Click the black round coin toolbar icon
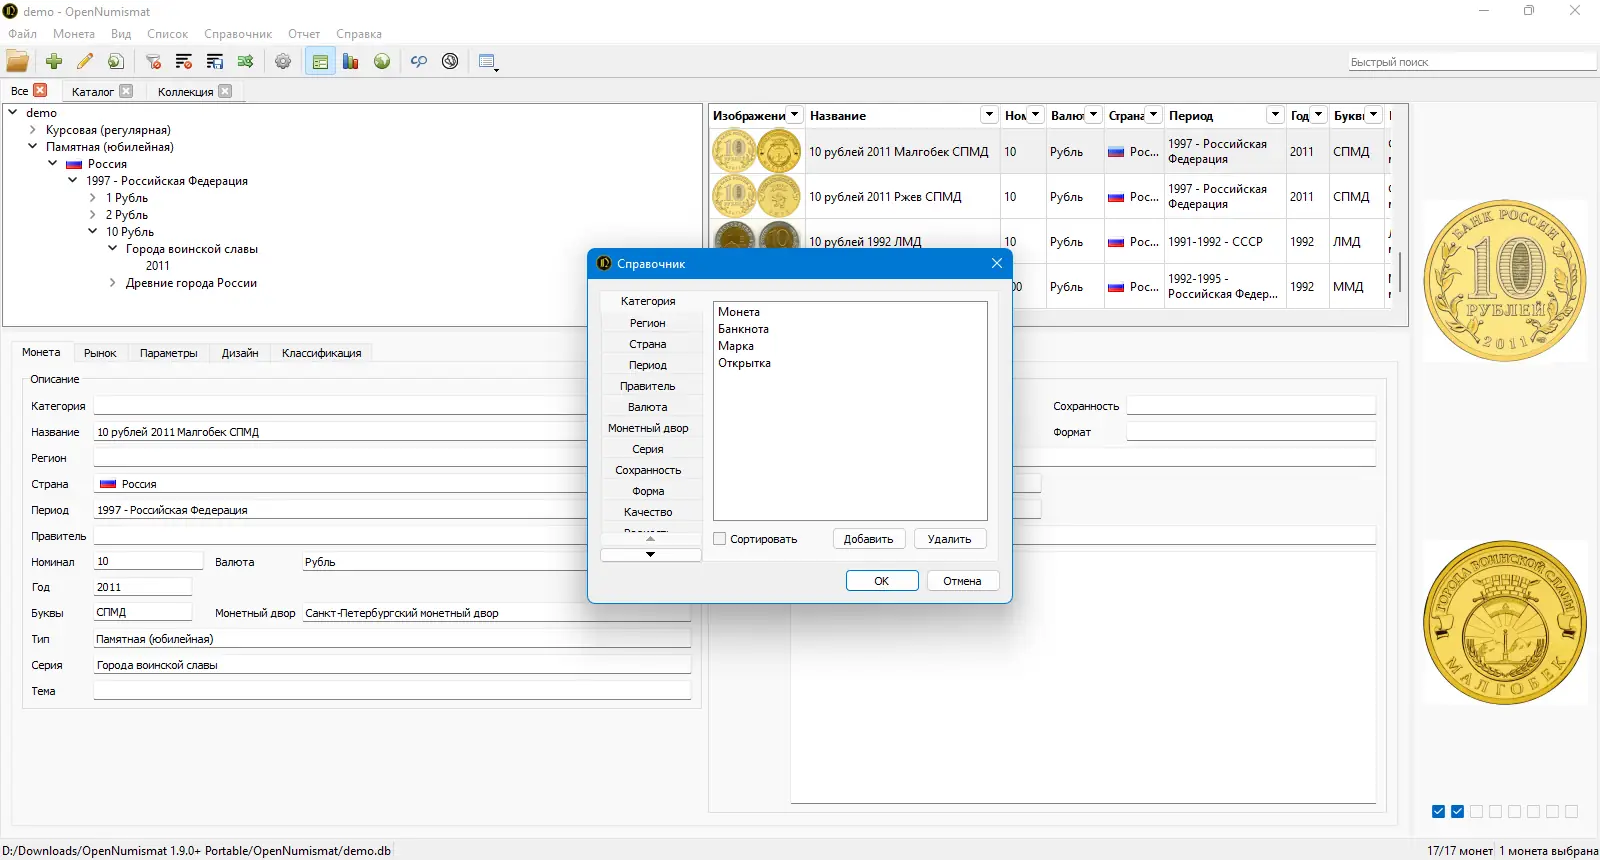1600x860 pixels. 450,61
